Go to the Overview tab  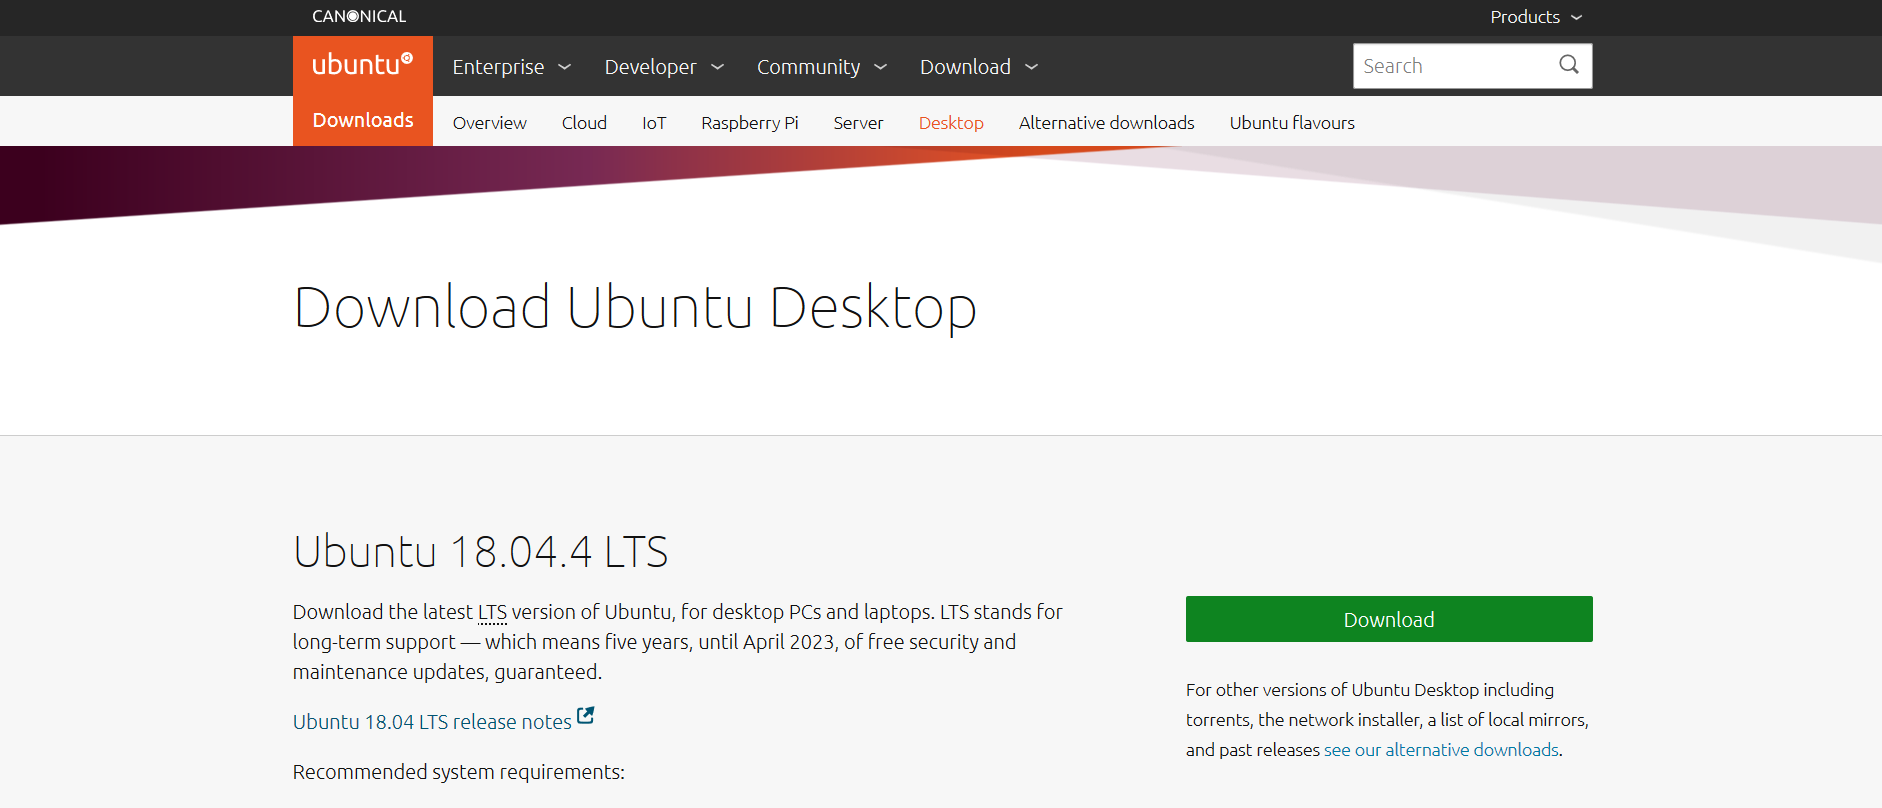tap(489, 123)
